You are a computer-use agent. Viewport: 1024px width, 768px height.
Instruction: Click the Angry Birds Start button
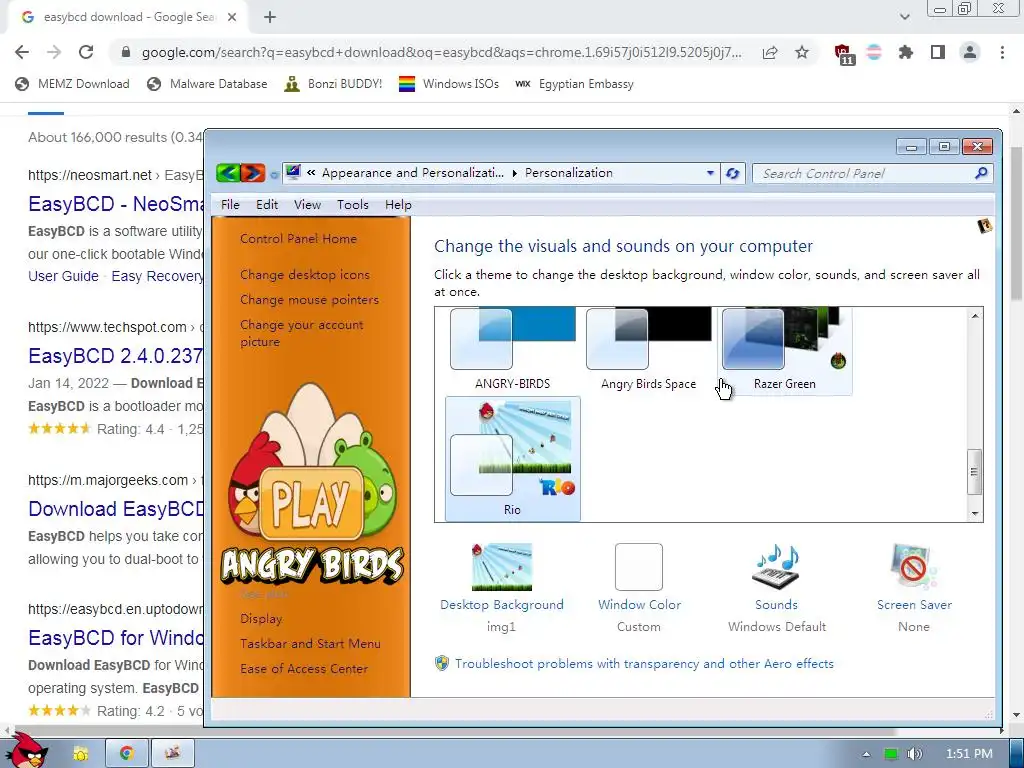(27, 750)
